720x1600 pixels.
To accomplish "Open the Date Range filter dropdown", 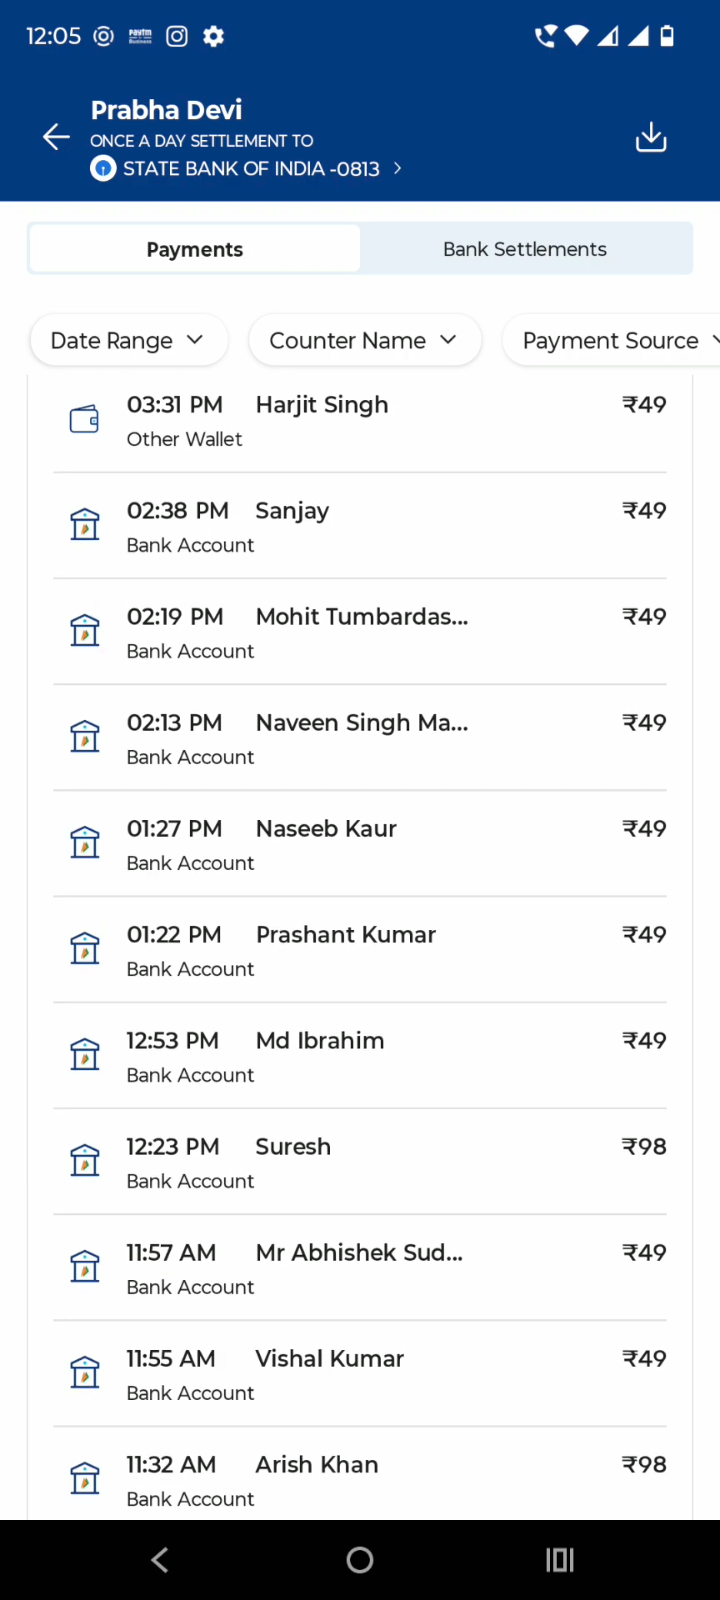I will point(128,341).
